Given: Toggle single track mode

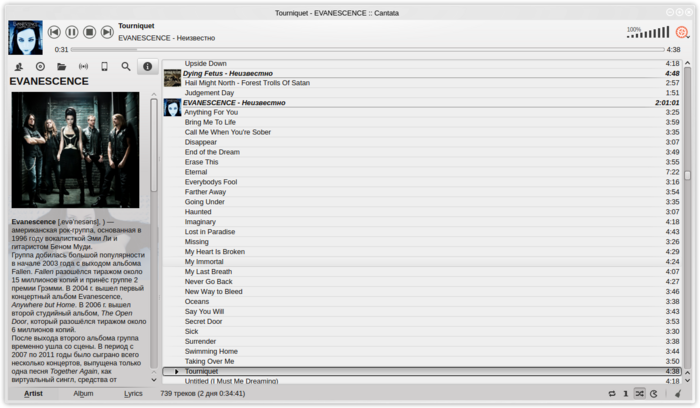Looking at the screenshot, I should coord(625,393).
